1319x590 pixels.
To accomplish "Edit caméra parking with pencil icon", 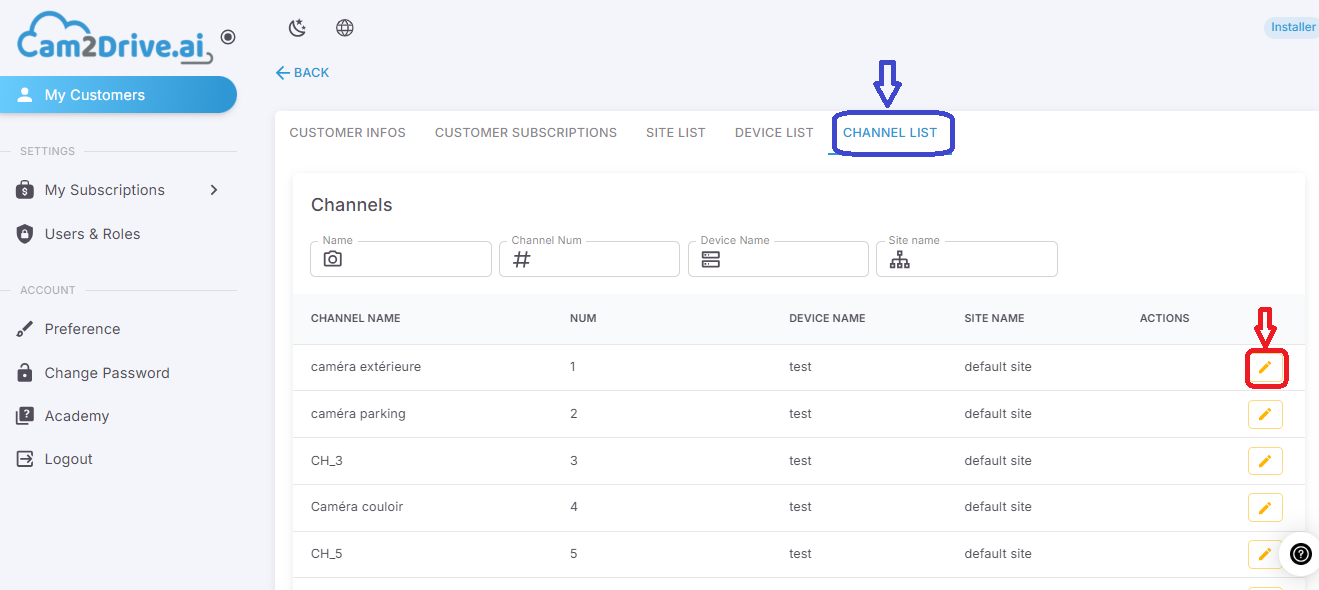I will (1265, 414).
